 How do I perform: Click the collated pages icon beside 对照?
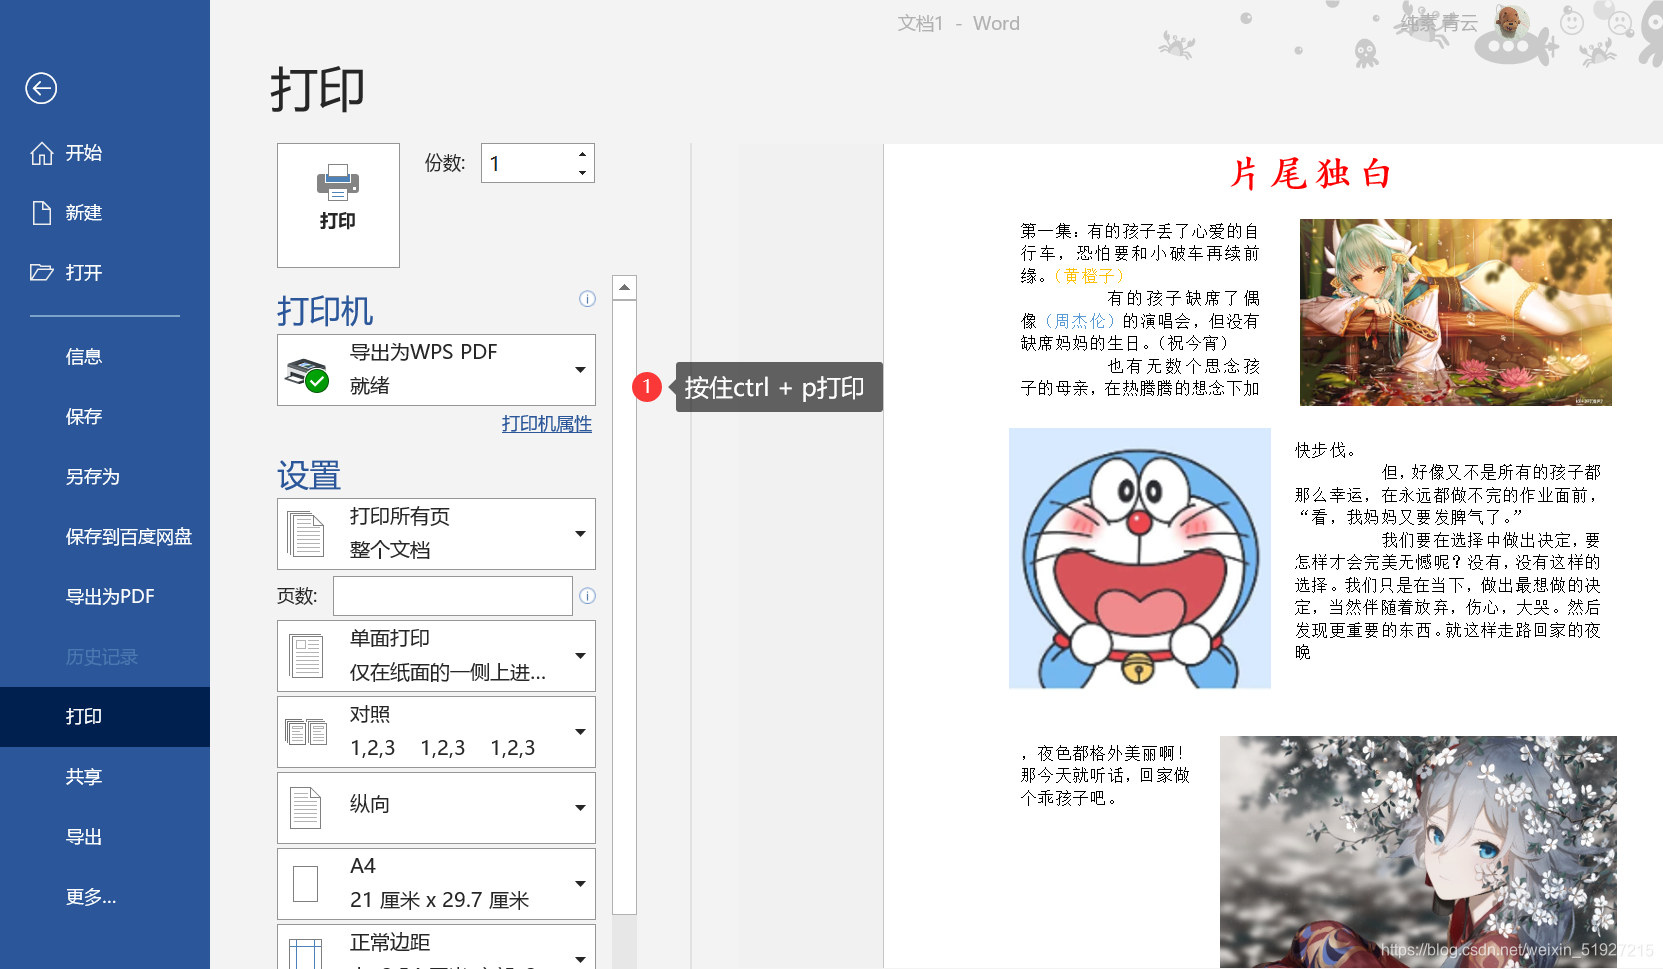coord(306,732)
